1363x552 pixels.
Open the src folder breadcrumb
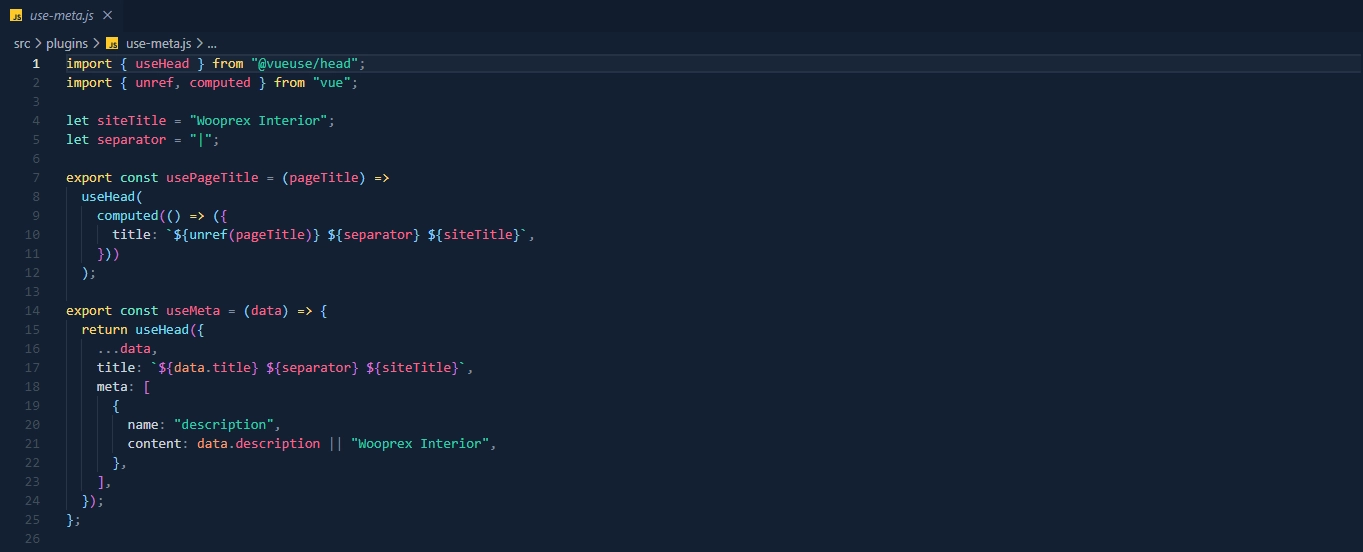coord(22,44)
